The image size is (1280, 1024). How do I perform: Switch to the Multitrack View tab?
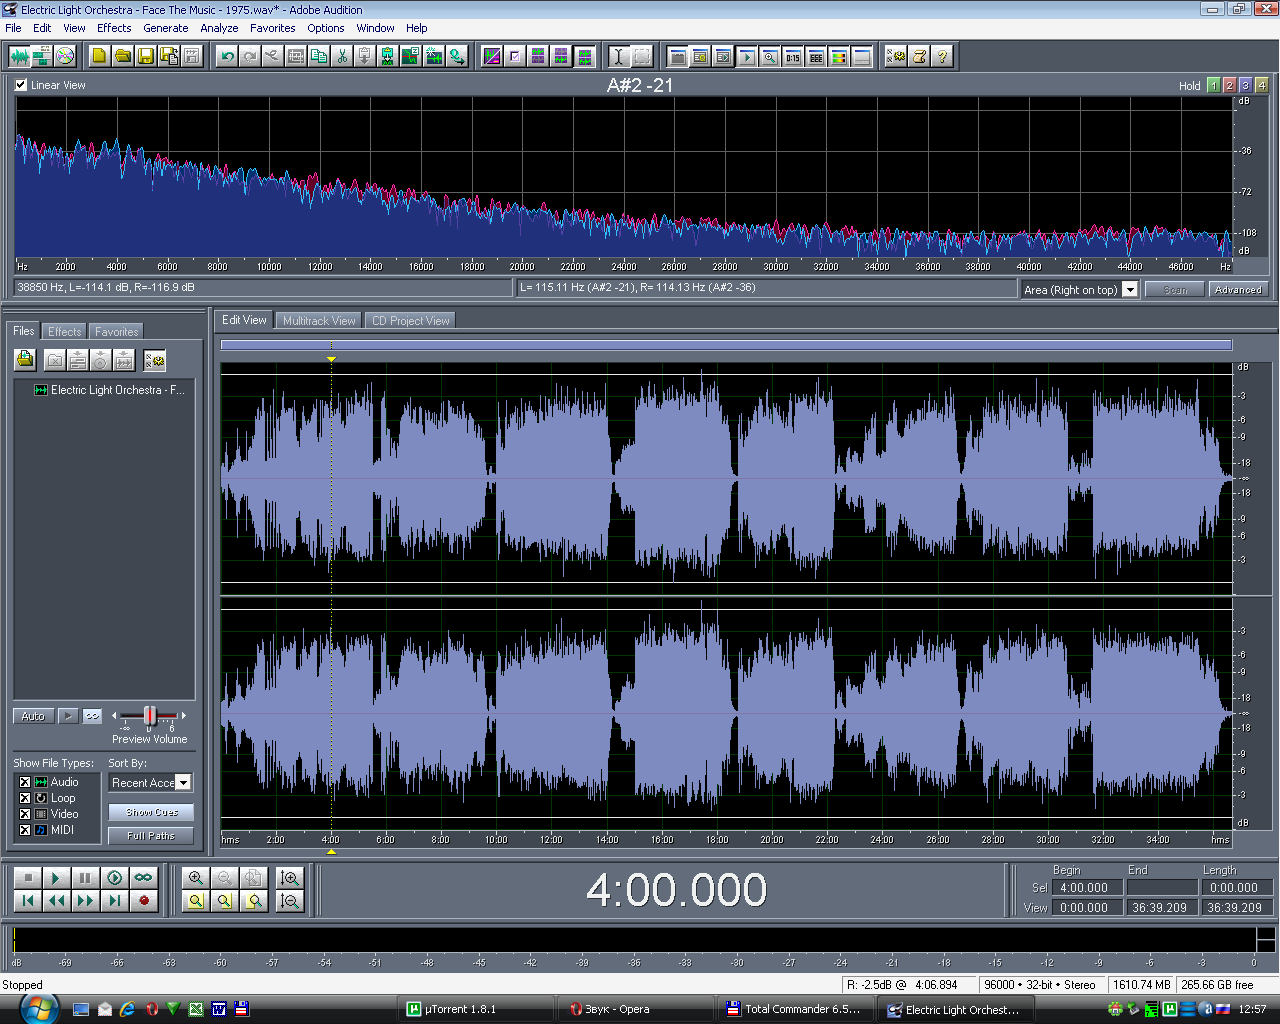(x=318, y=321)
